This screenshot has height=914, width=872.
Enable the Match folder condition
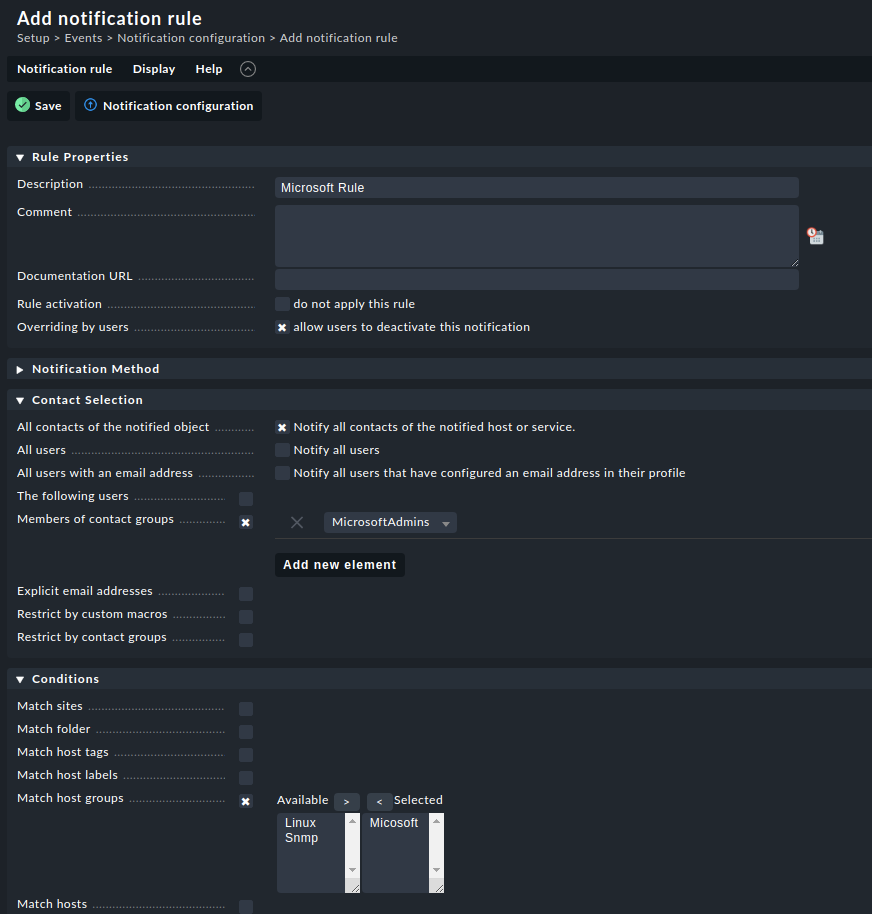click(246, 732)
